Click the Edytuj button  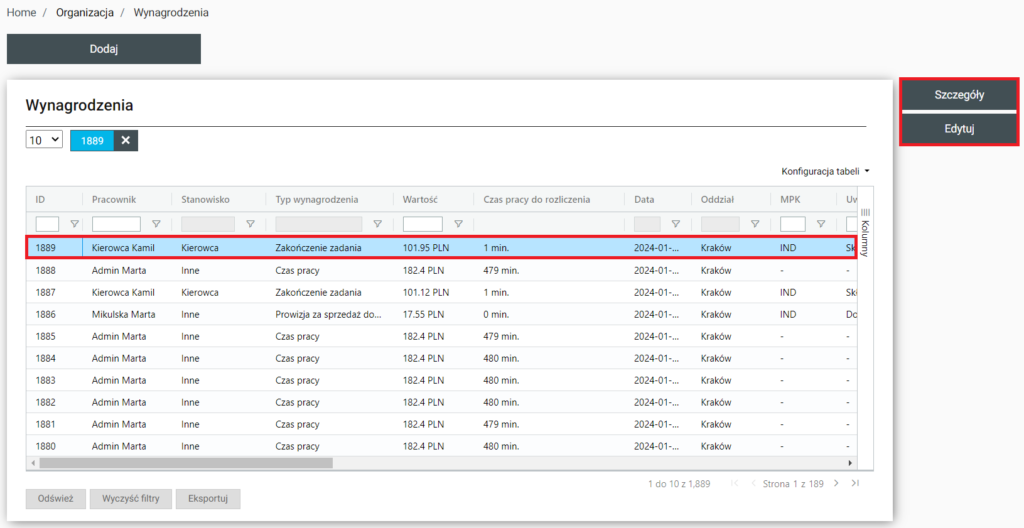pyautogui.click(x=960, y=129)
